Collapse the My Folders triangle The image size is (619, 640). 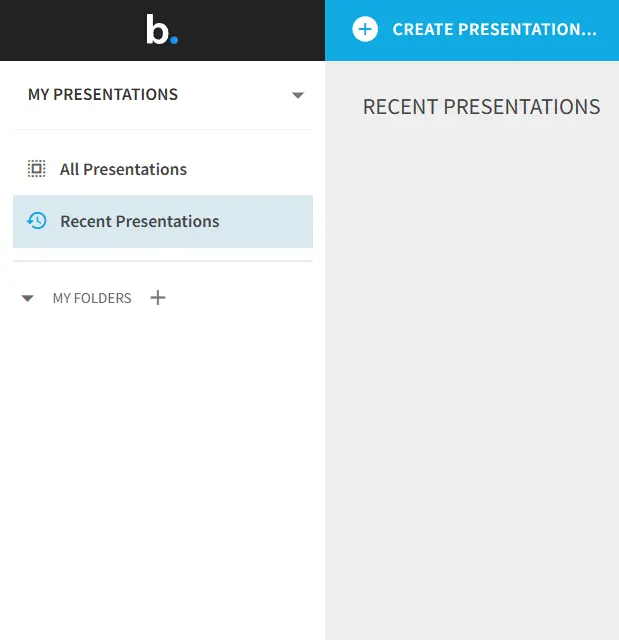click(27, 298)
